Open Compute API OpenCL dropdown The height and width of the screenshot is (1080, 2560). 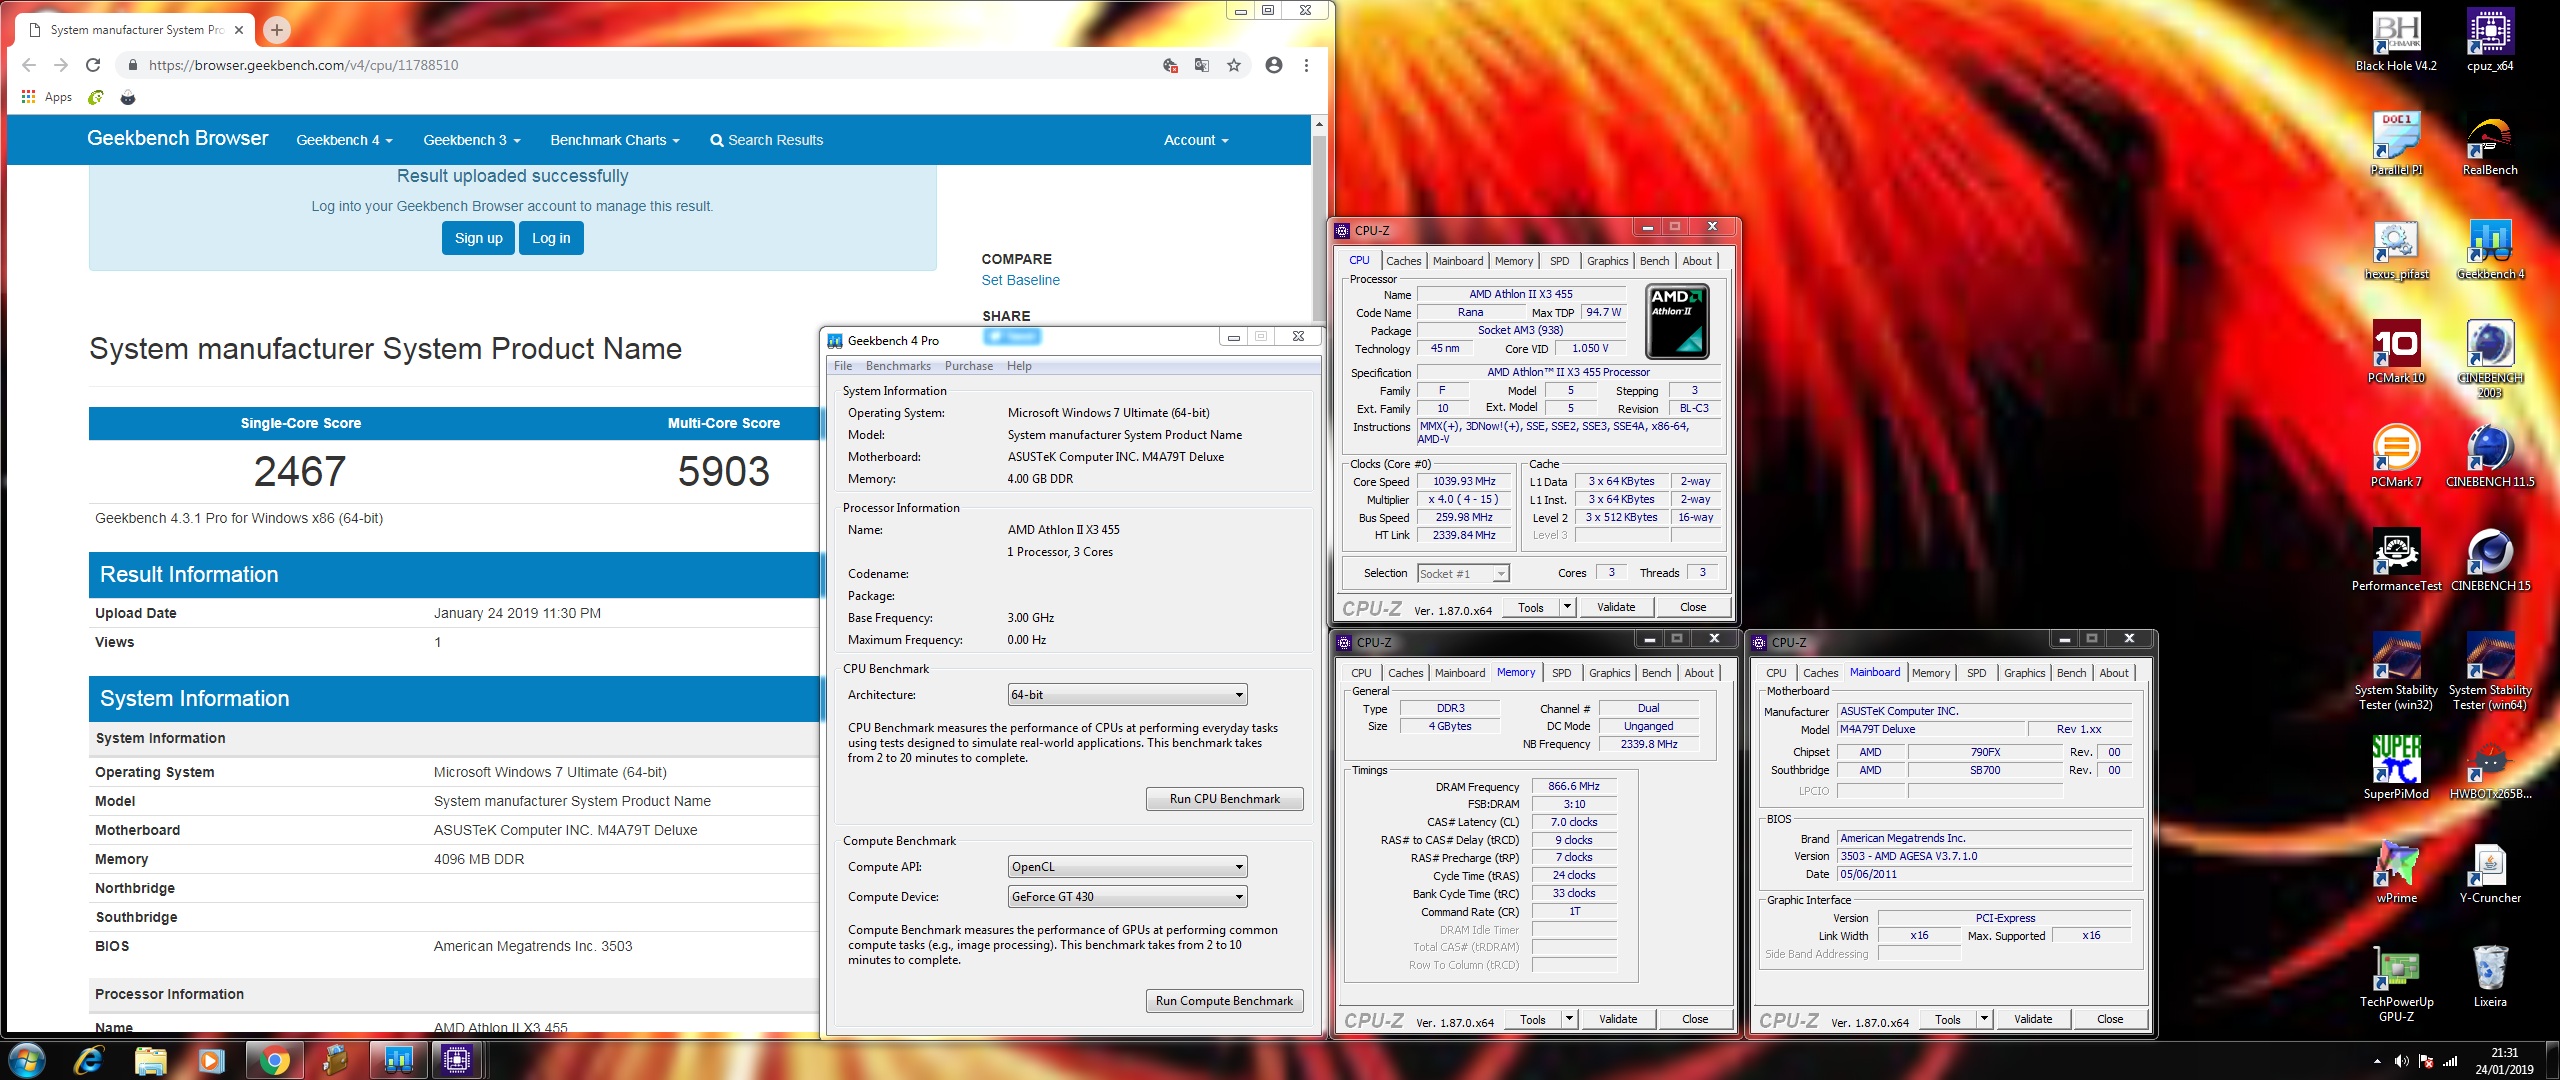tap(1127, 867)
